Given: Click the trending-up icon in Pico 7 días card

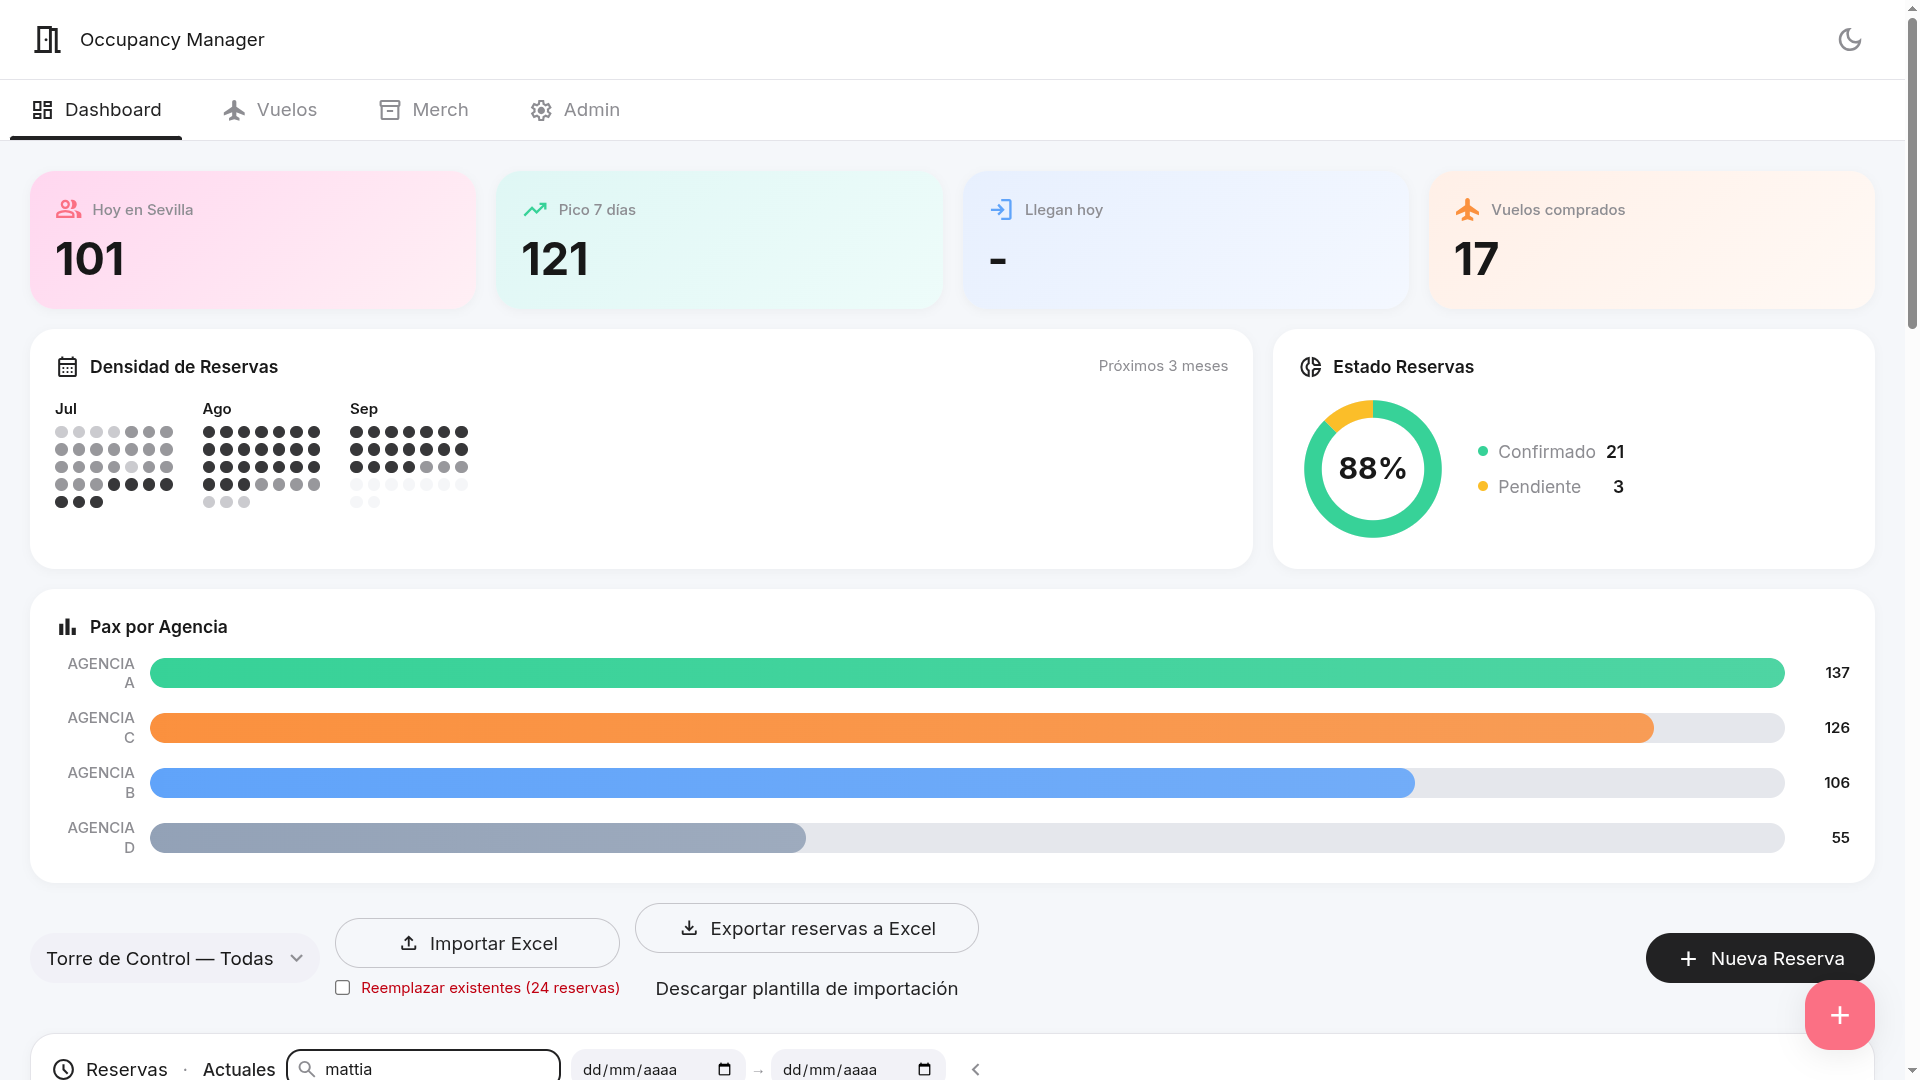Looking at the screenshot, I should [x=535, y=209].
